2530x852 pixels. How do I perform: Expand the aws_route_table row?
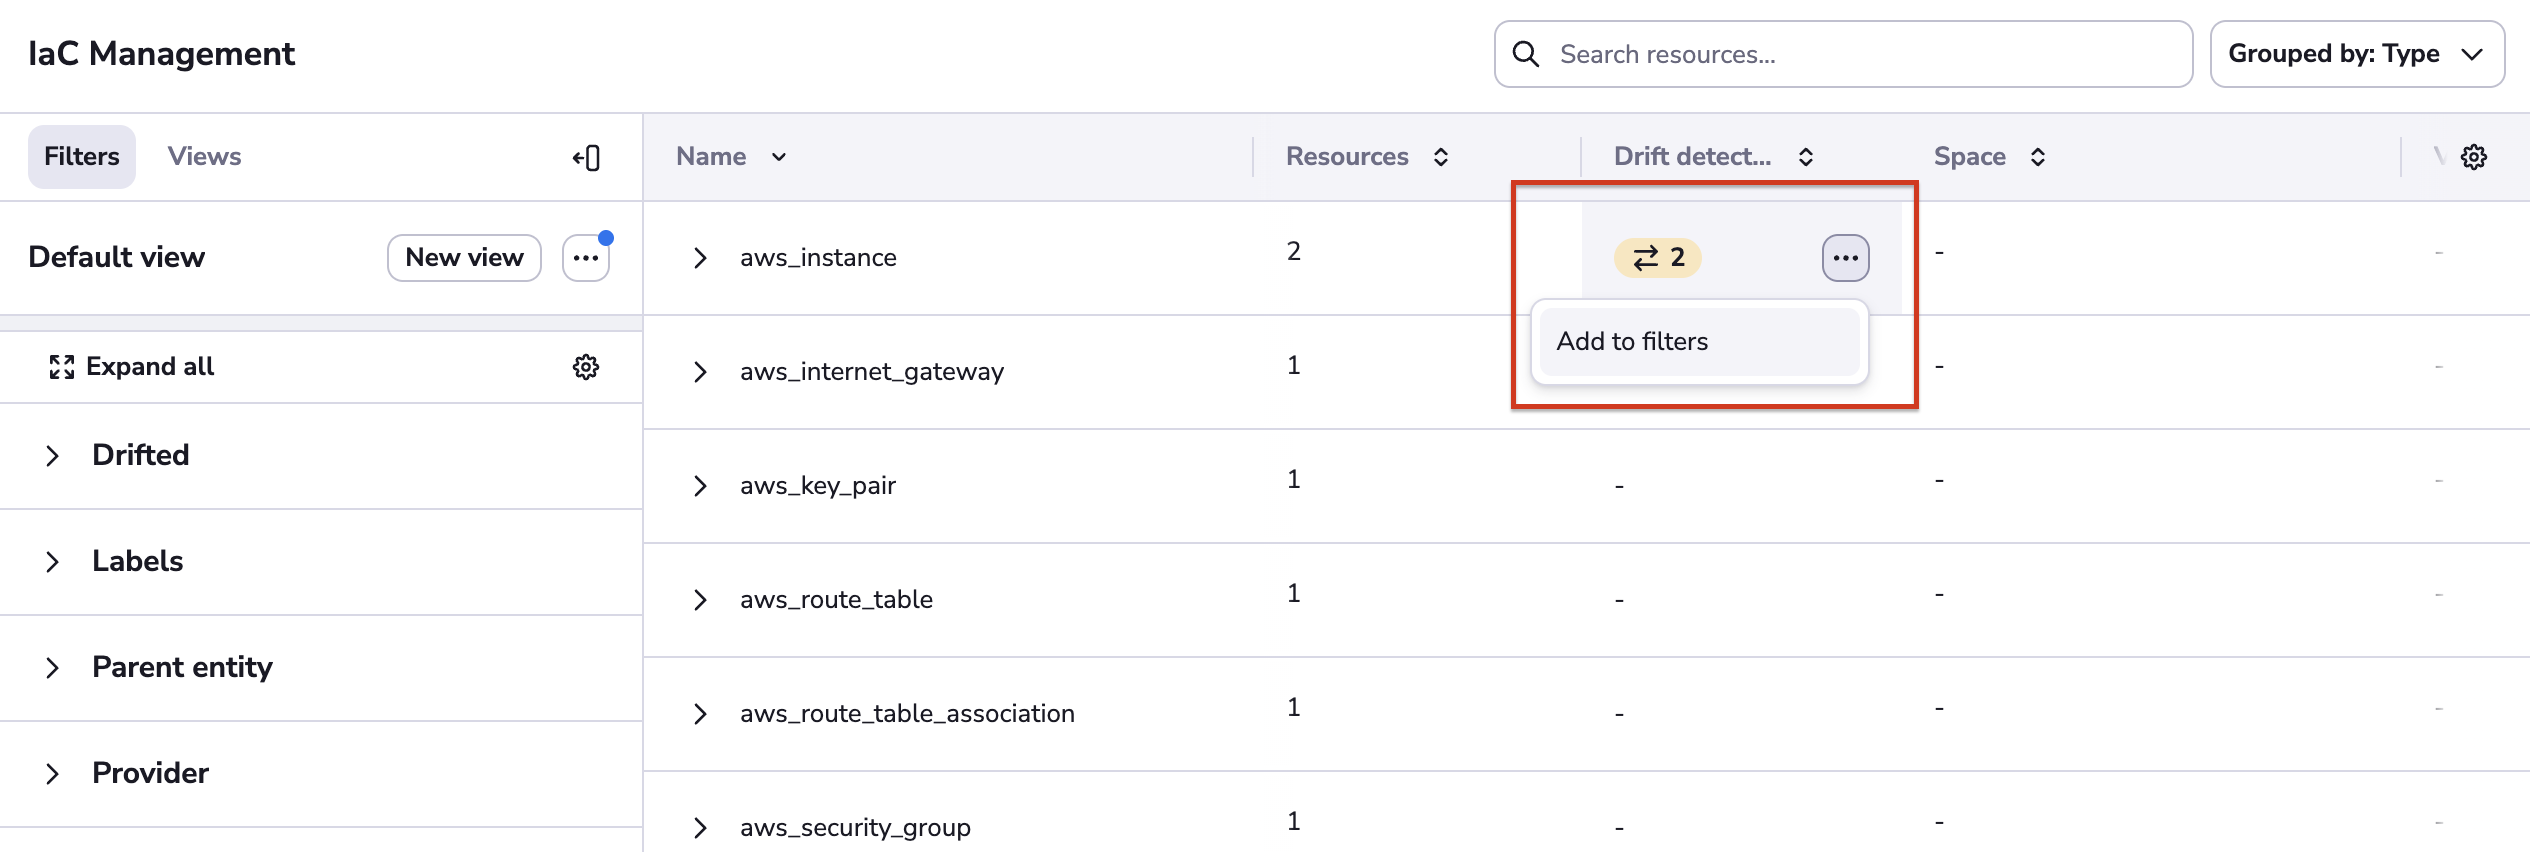[x=700, y=600]
